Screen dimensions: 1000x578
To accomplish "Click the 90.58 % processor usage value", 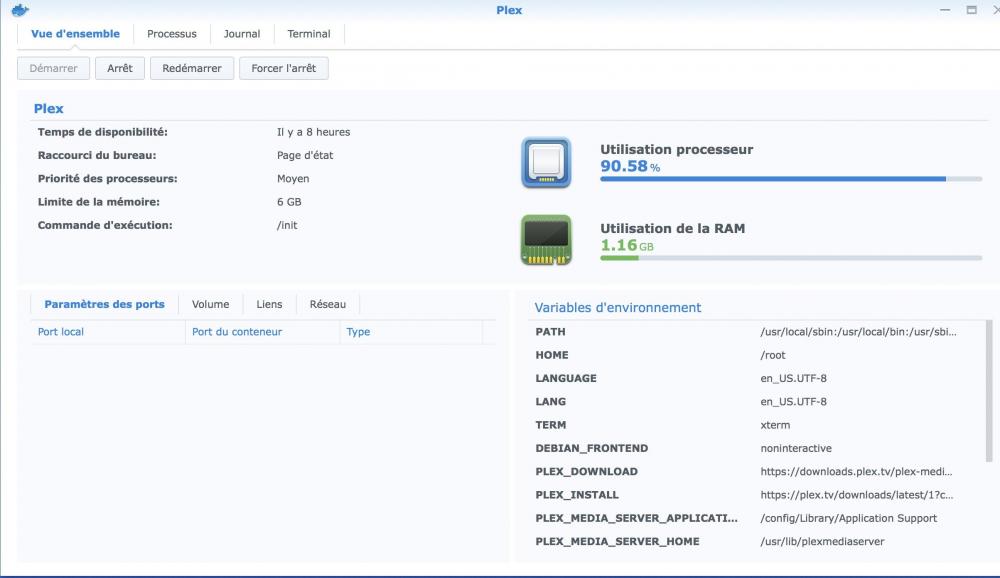I will (x=630, y=167).
